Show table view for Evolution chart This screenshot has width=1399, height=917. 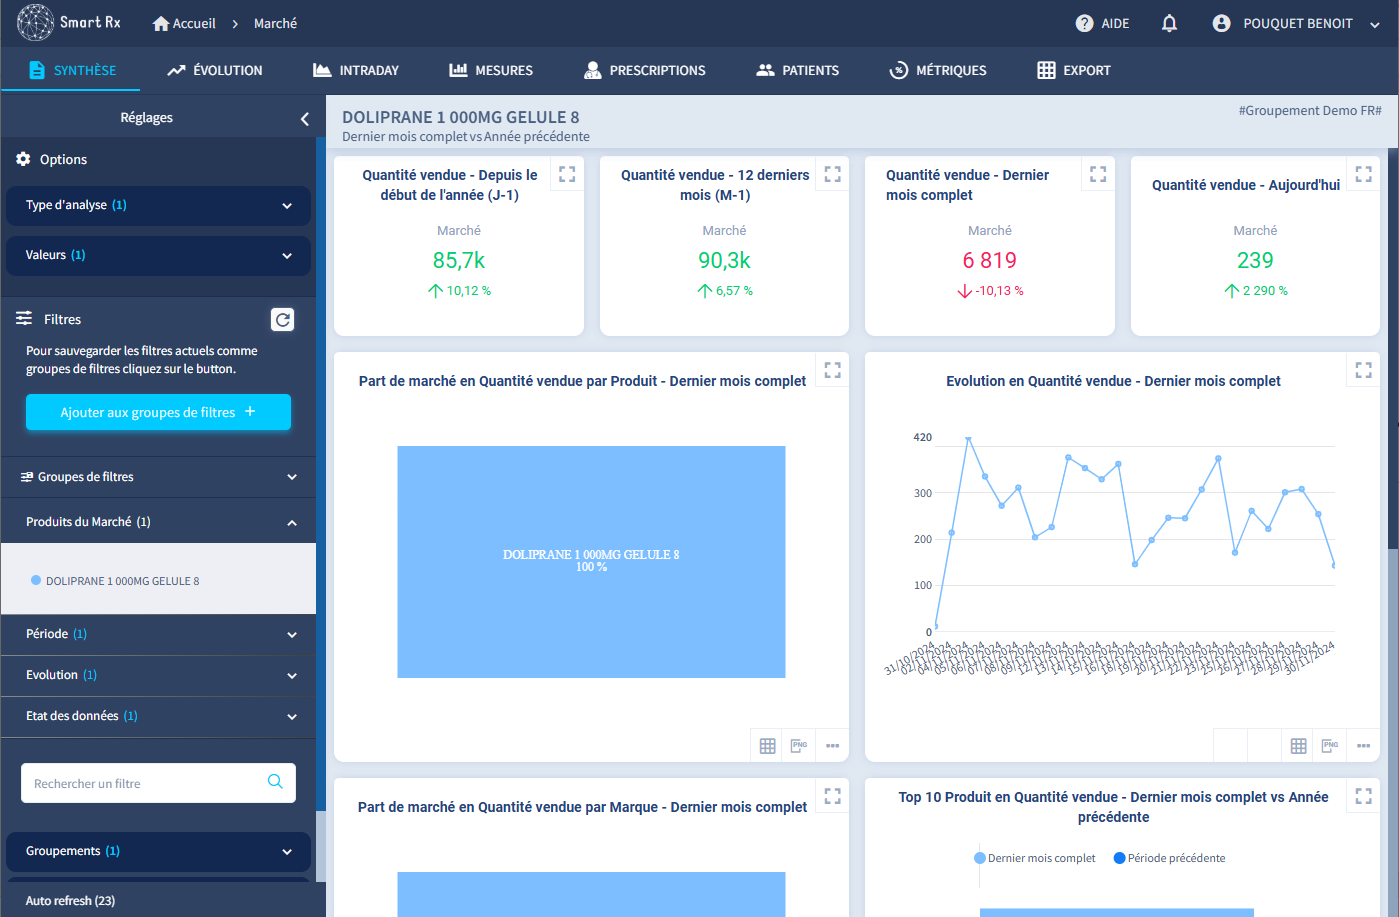(1298, 746)
